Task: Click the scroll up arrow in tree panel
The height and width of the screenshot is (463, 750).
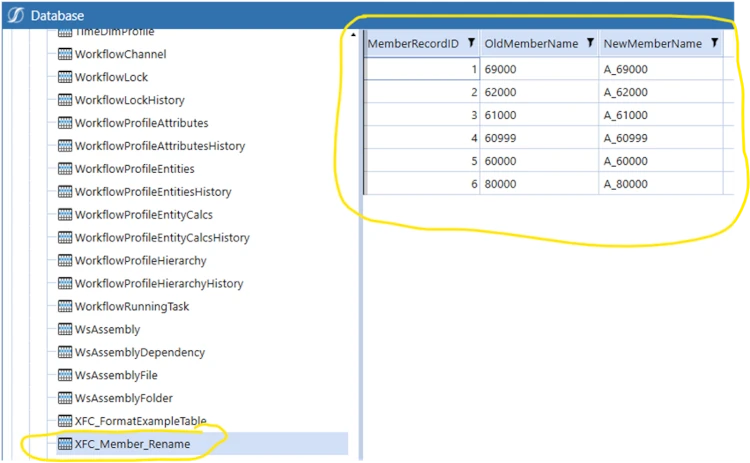Action: [354, 37]
